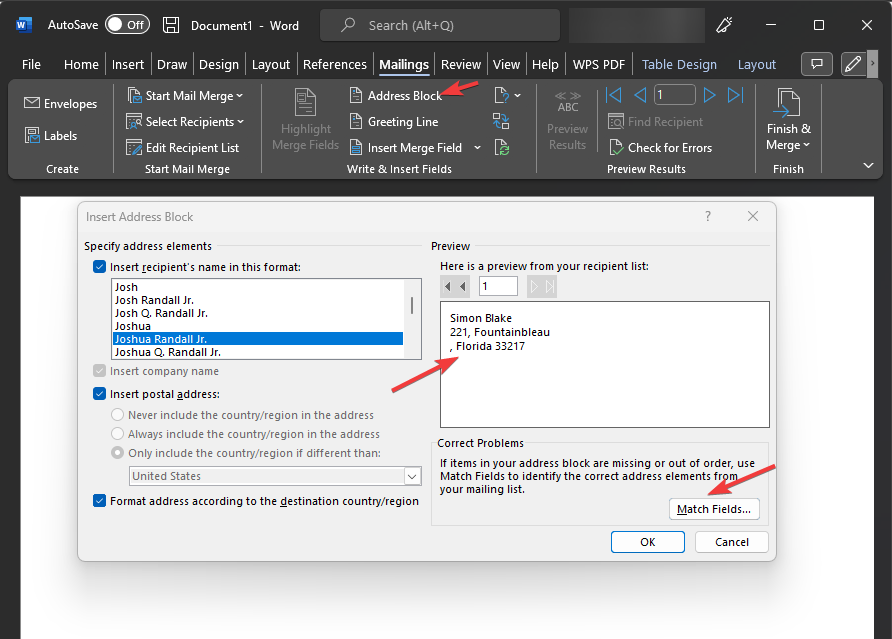Screen dimensions: 892x639
Task: Click the ribbon record number field
Action: pos(675,95)
